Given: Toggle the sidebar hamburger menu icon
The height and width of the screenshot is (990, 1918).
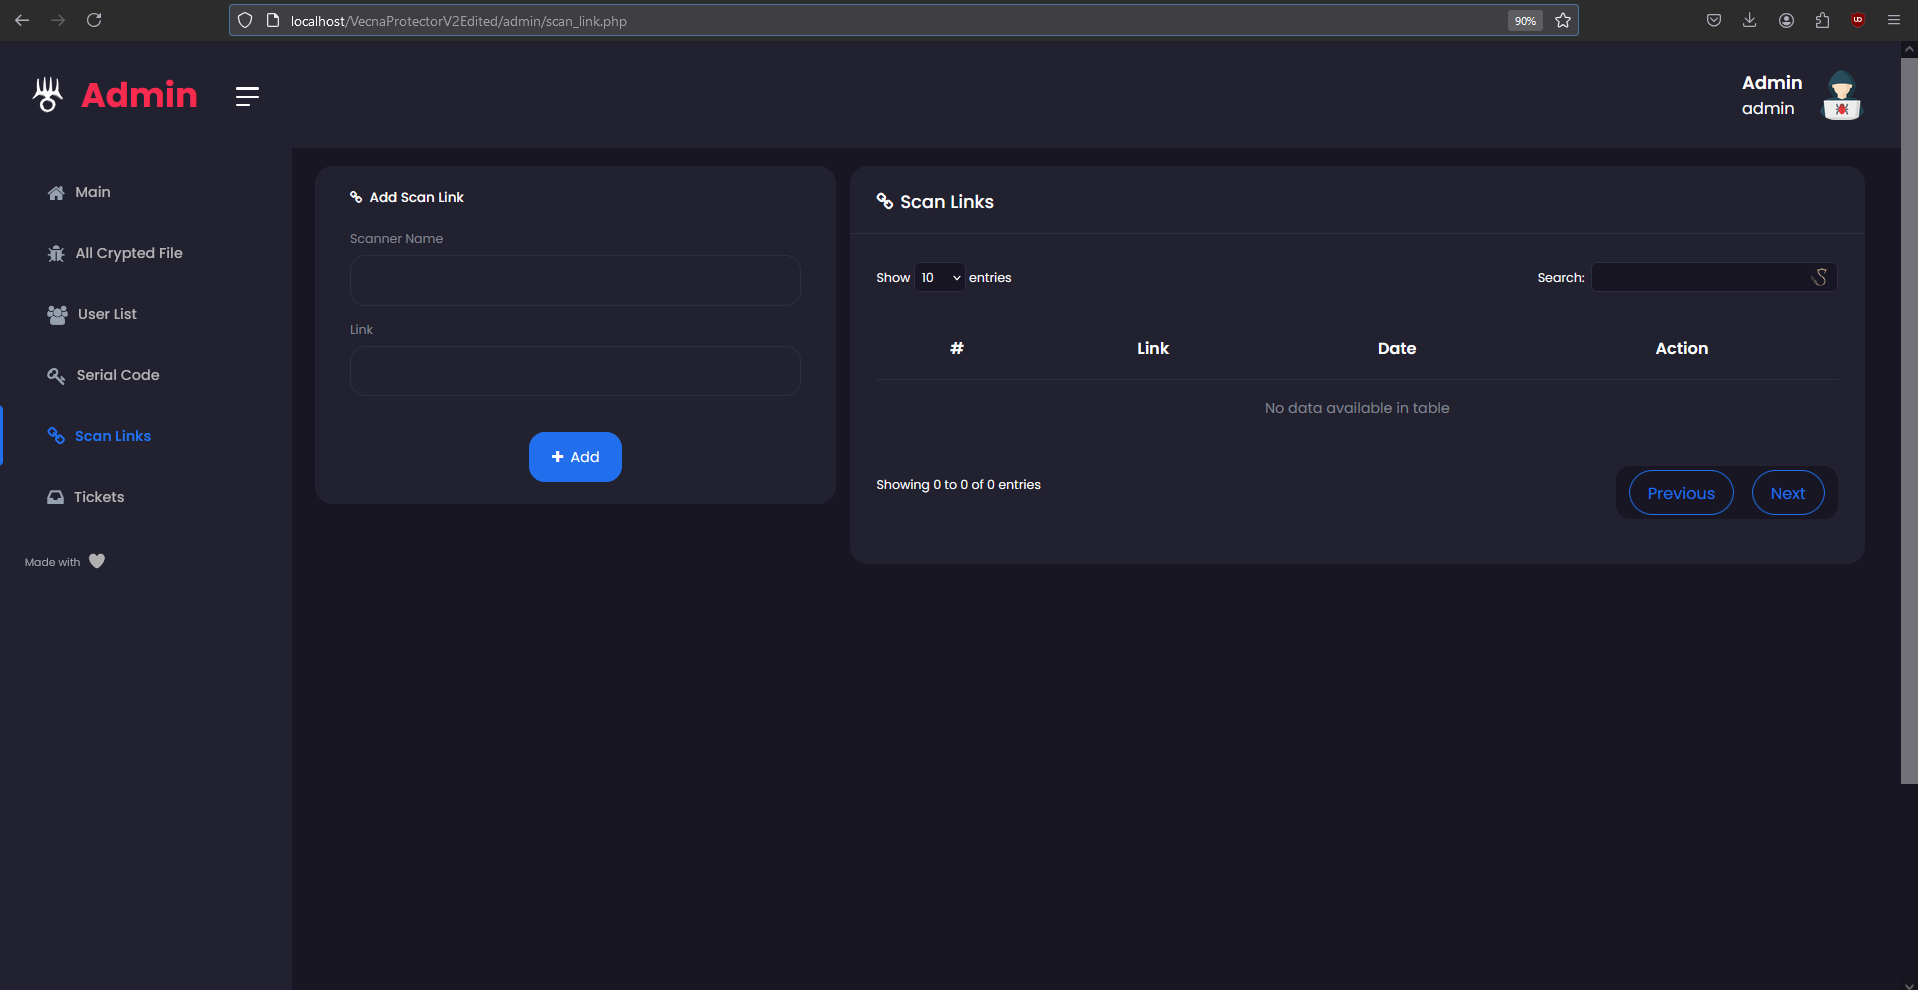Looking at the screenshot, I should click(247, 96).
